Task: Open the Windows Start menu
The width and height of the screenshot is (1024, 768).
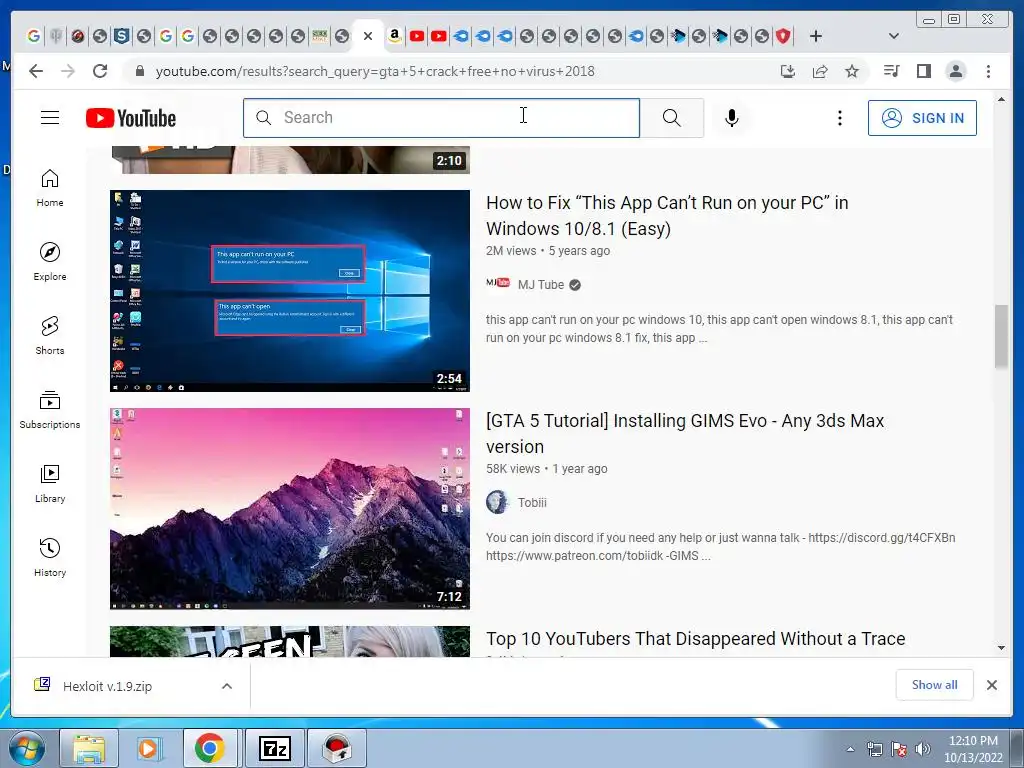Action: [x=27, y=748]
